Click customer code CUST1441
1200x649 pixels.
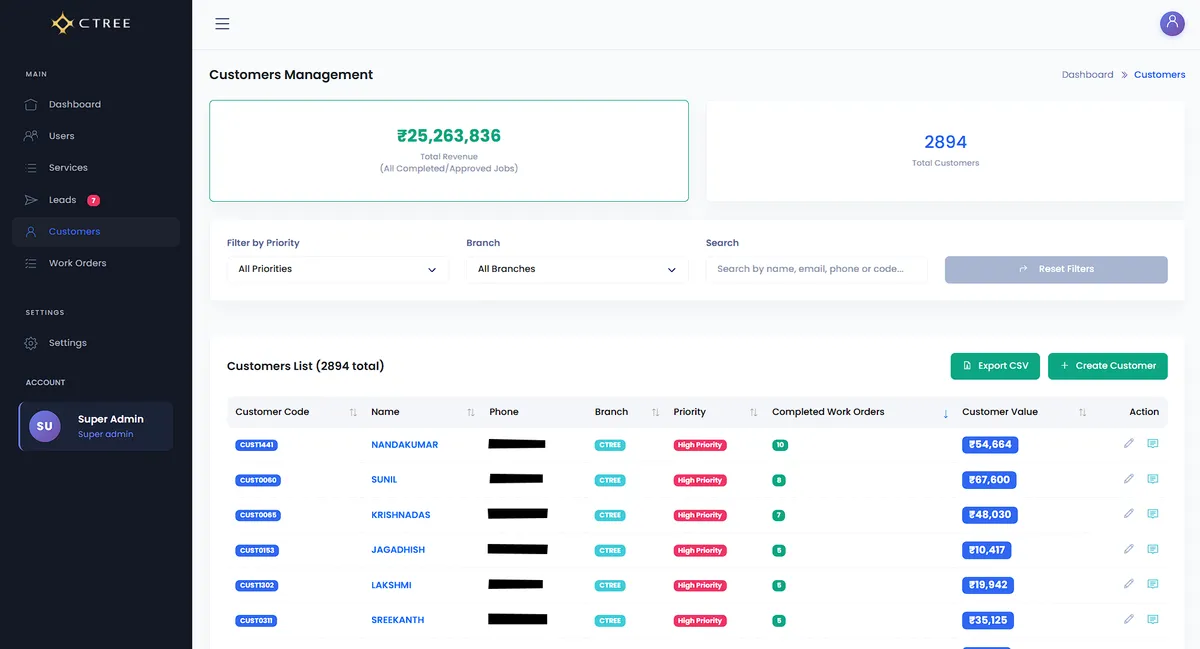257,445
